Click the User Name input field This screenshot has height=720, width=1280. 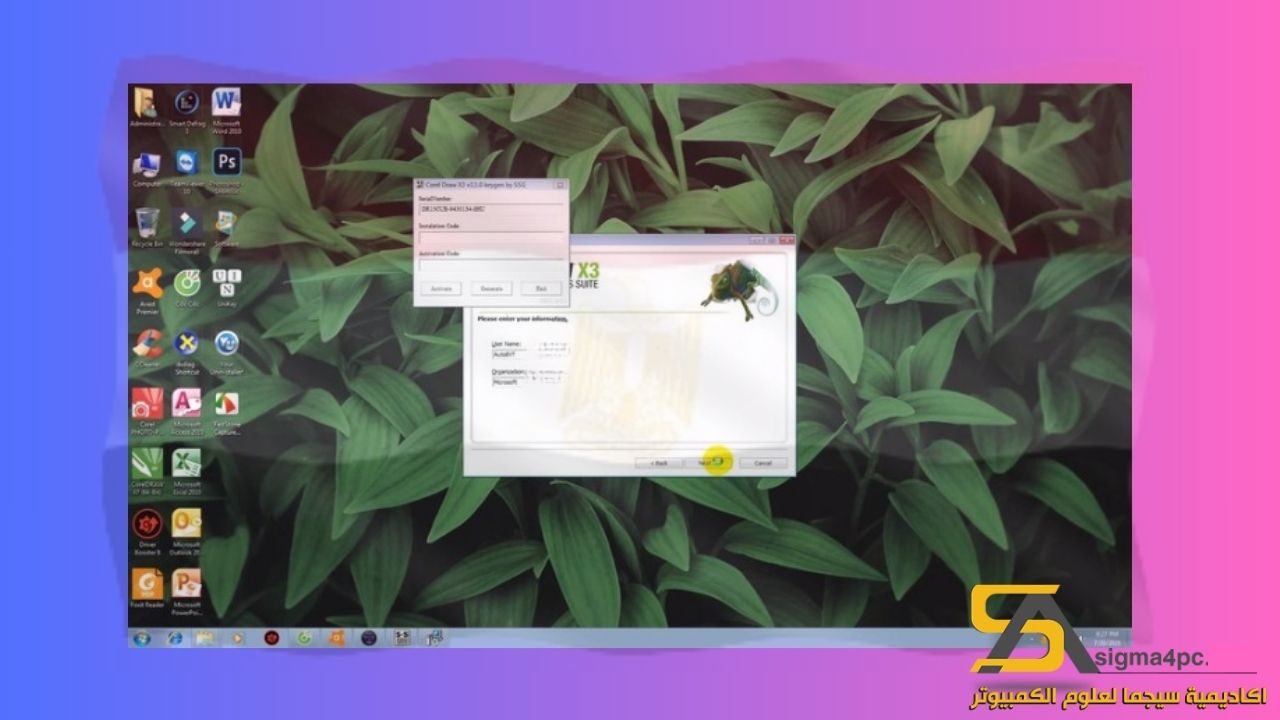coord(529,354)
